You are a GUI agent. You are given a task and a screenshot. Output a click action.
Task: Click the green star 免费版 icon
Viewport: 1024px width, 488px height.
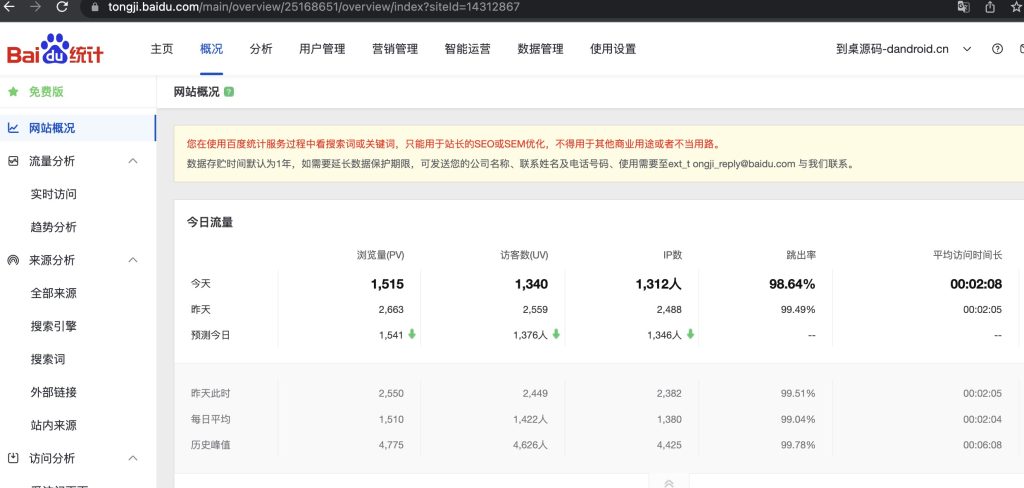13,92
